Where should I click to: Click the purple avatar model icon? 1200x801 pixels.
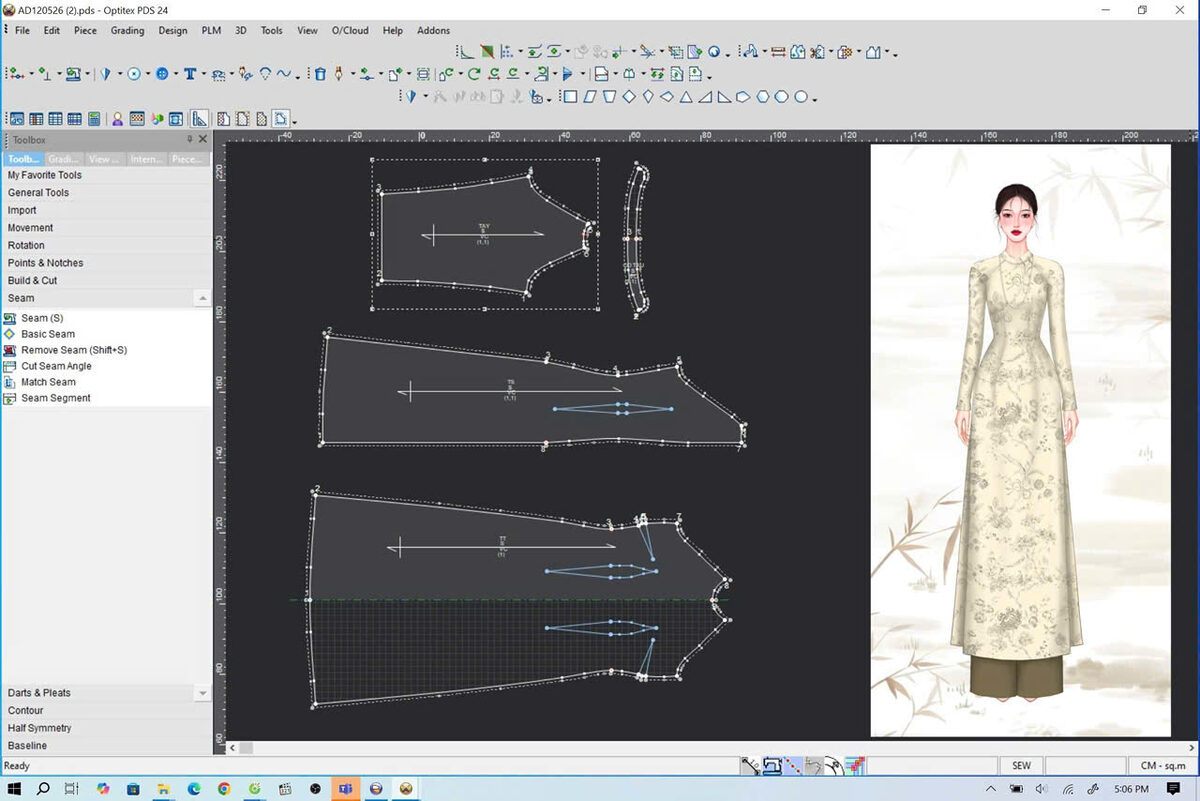[117, 119]
